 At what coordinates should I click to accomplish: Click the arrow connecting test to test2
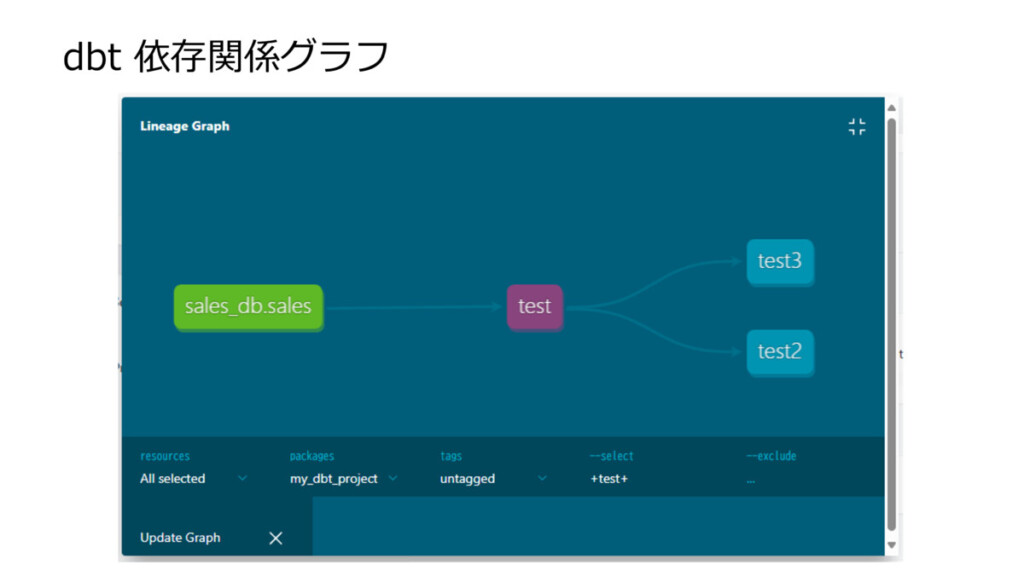coord(660,337)
